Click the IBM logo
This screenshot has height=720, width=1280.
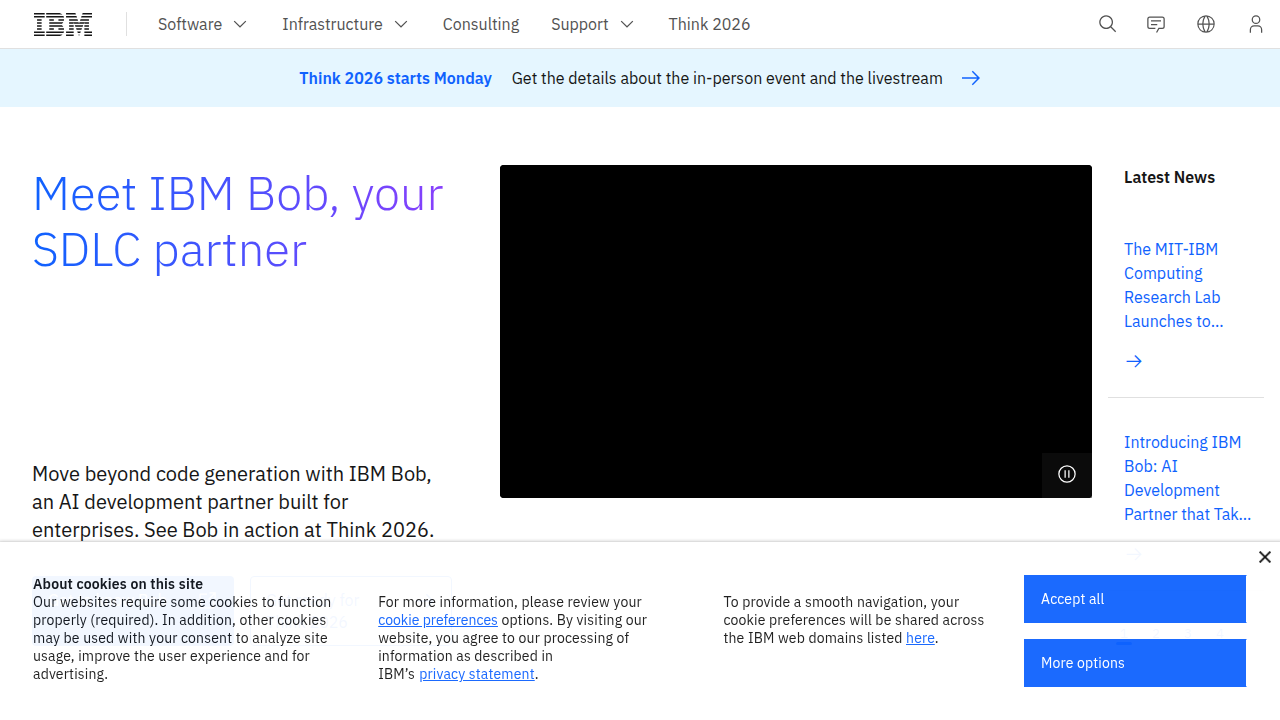coord(63,24)
